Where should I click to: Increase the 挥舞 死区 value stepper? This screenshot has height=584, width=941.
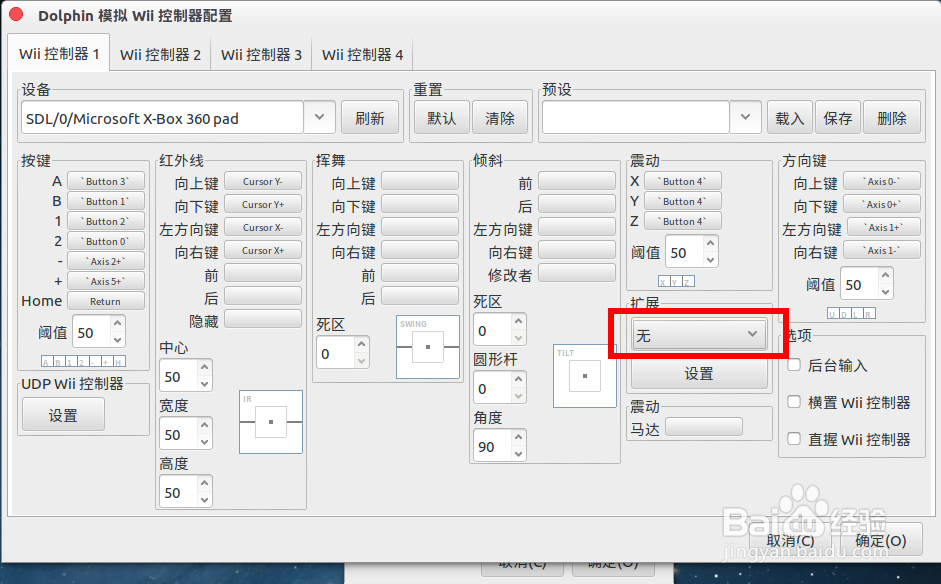pos(361,345)
